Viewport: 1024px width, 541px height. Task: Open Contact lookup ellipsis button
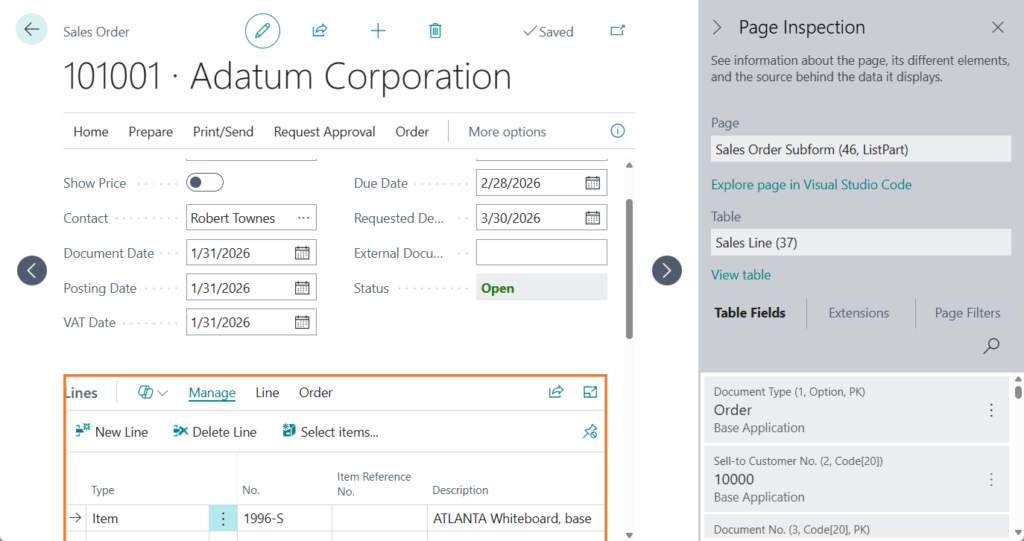point(304,218)
